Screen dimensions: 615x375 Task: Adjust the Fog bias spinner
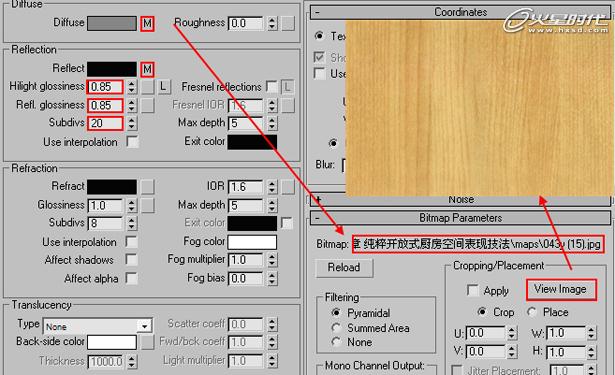[x=272, y=279]
